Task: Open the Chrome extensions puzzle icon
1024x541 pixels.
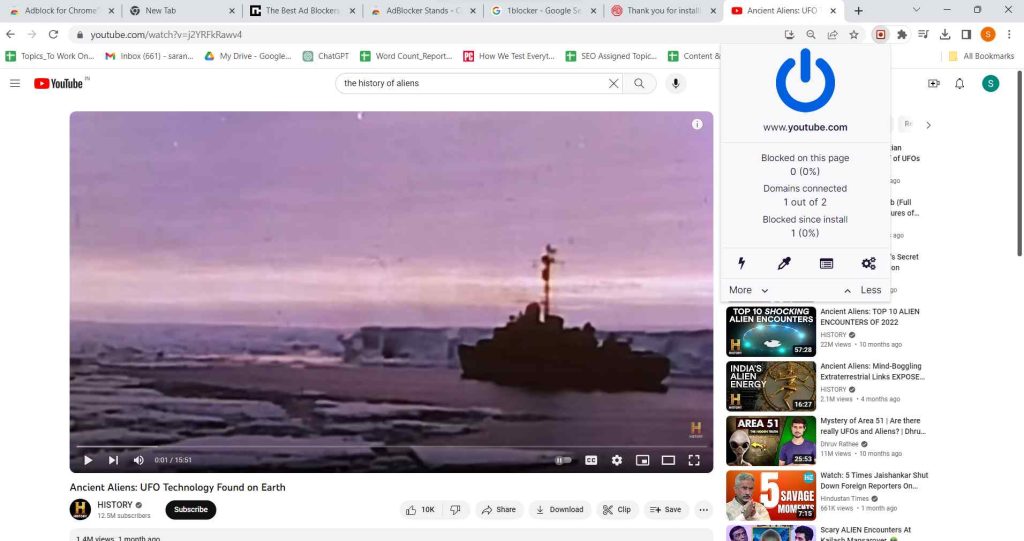Action: tap(902, 35)
